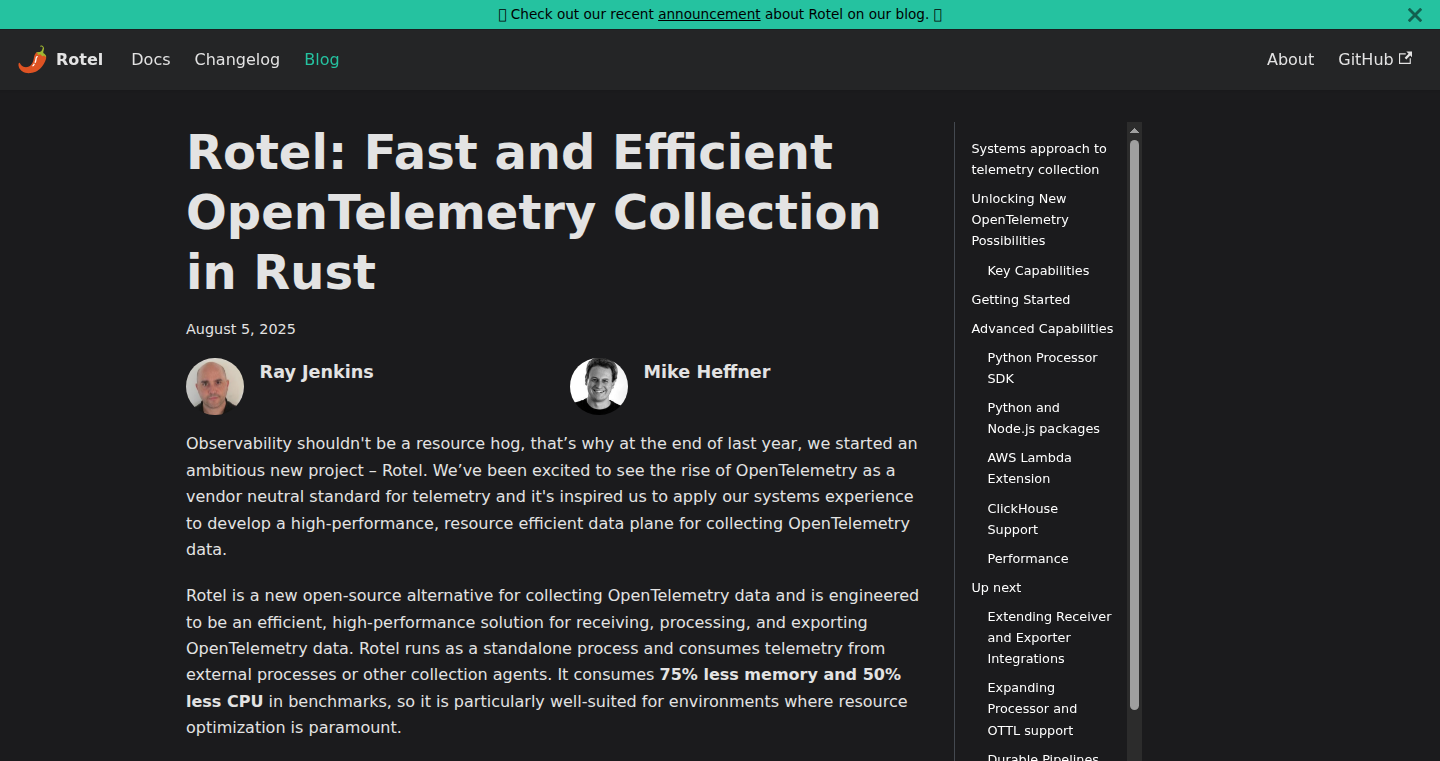Jump to Python Processor SDK section
Screen dimensions: 1440x761
pyautogui.click(x=1042, y=368)
